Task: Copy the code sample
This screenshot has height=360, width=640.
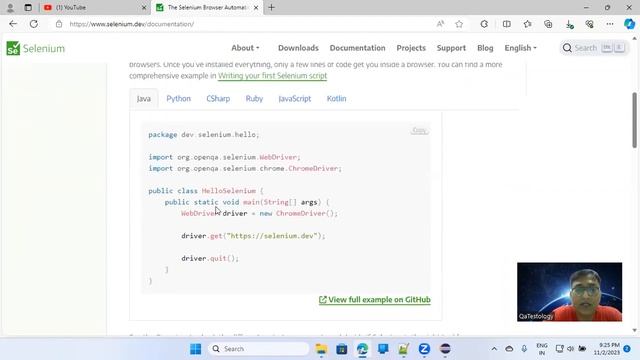Action: [419, 130]
